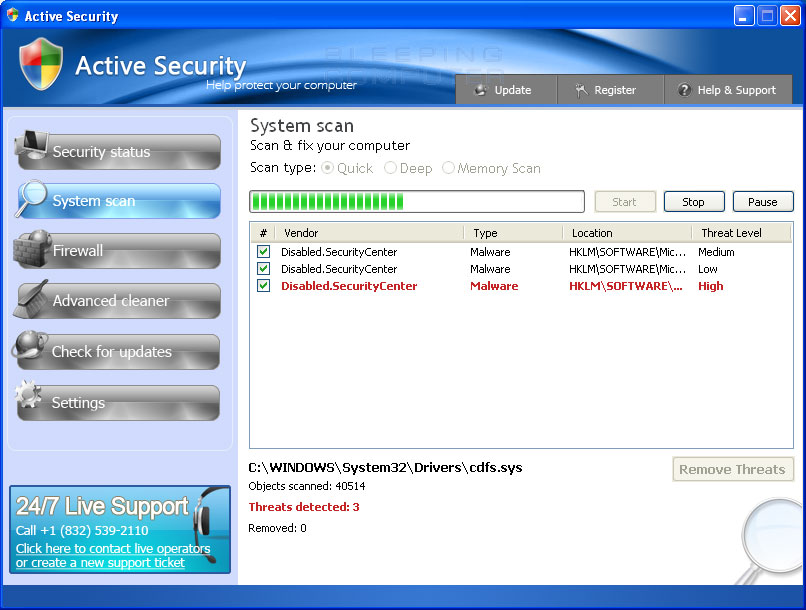Open the Advanced cleaner panel
The width and height of the screenshot is (806, 610).
click(x=117, y=301)
